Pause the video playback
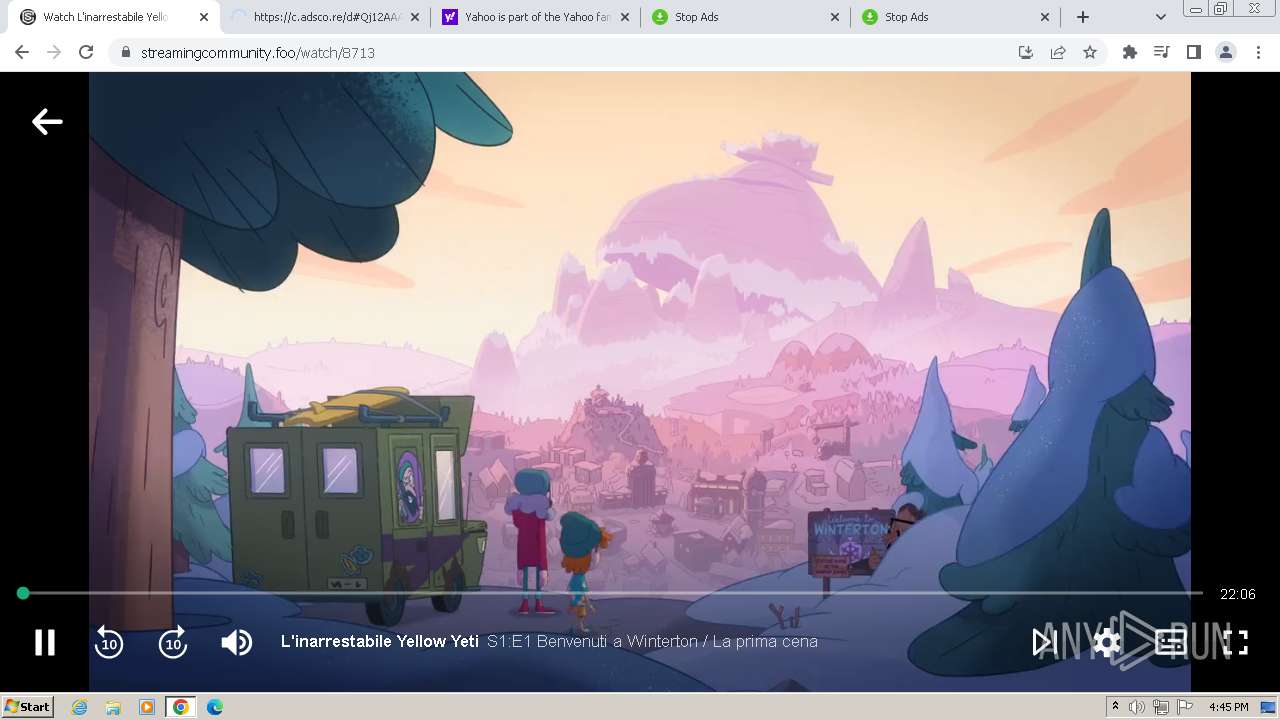Image resolution: width=1280 pixels, height=720 pixels. [x=45, y=642]
